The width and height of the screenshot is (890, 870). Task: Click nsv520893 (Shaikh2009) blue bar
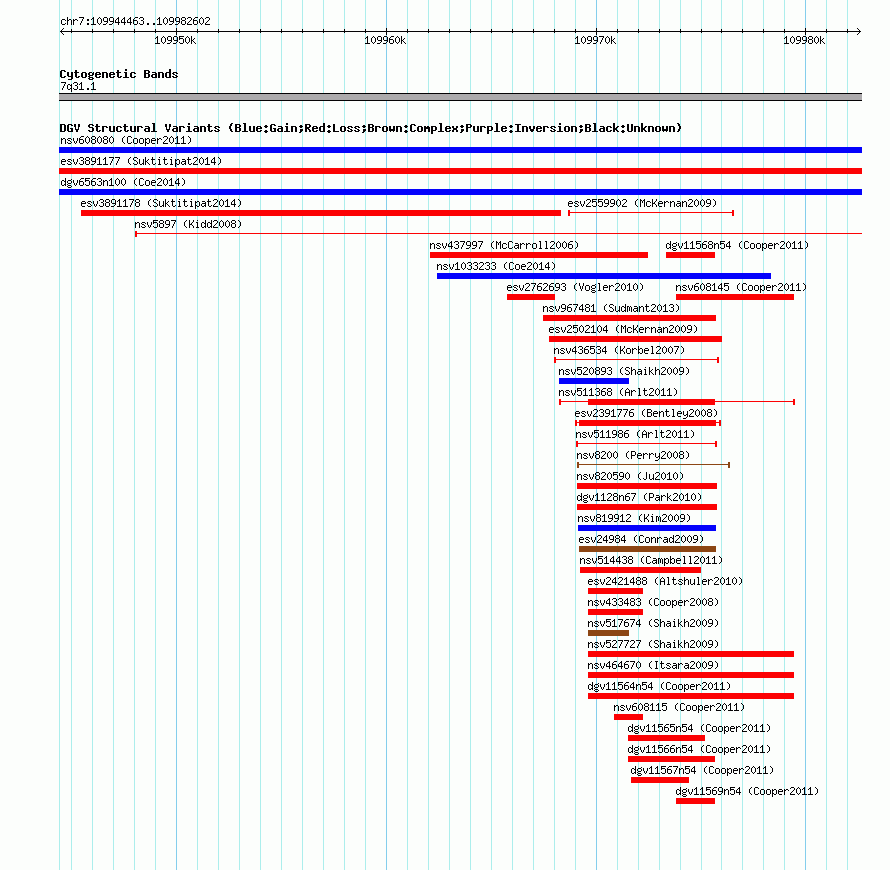[x=594, y=381]
